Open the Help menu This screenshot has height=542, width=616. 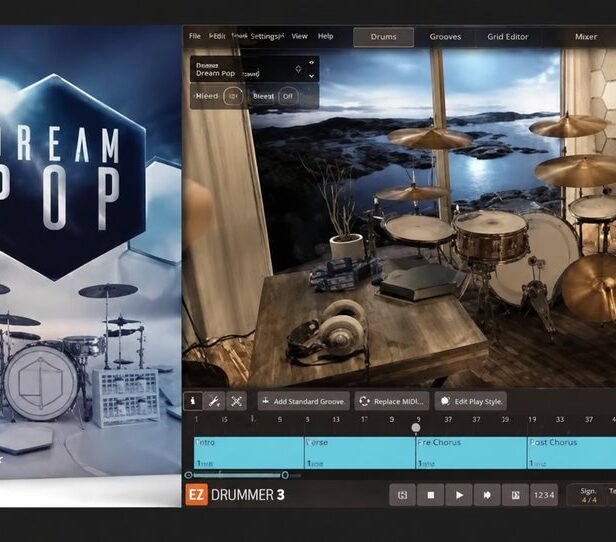click(x=325, y=36)
